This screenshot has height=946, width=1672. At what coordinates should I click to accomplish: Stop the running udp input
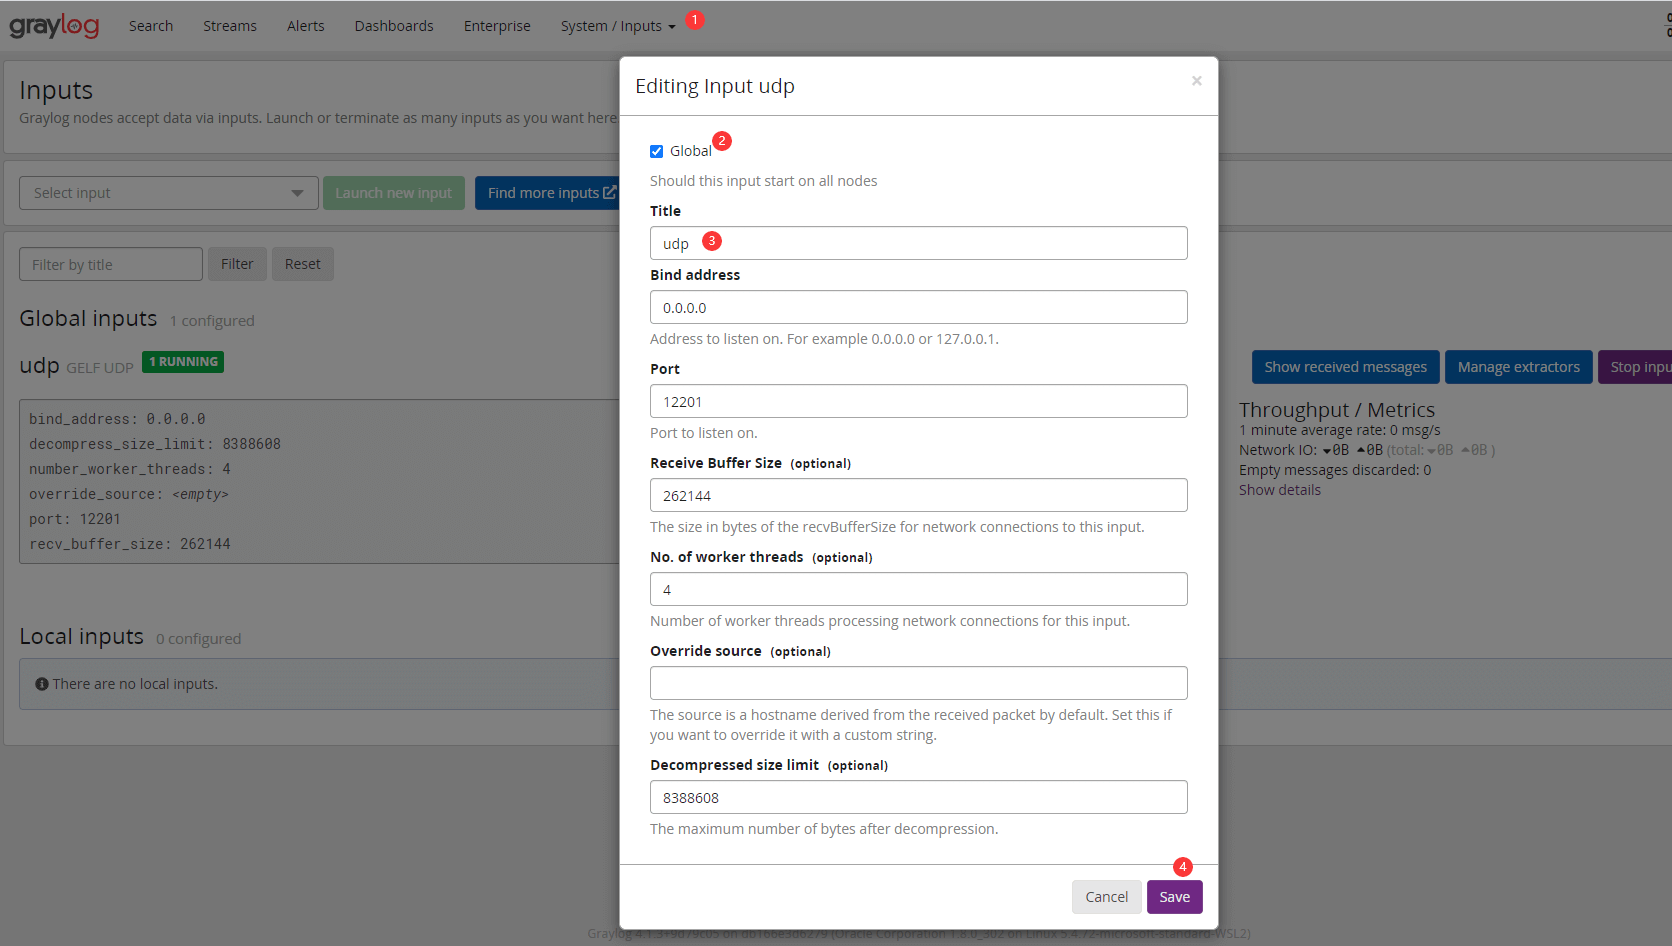coord(1635,367)
